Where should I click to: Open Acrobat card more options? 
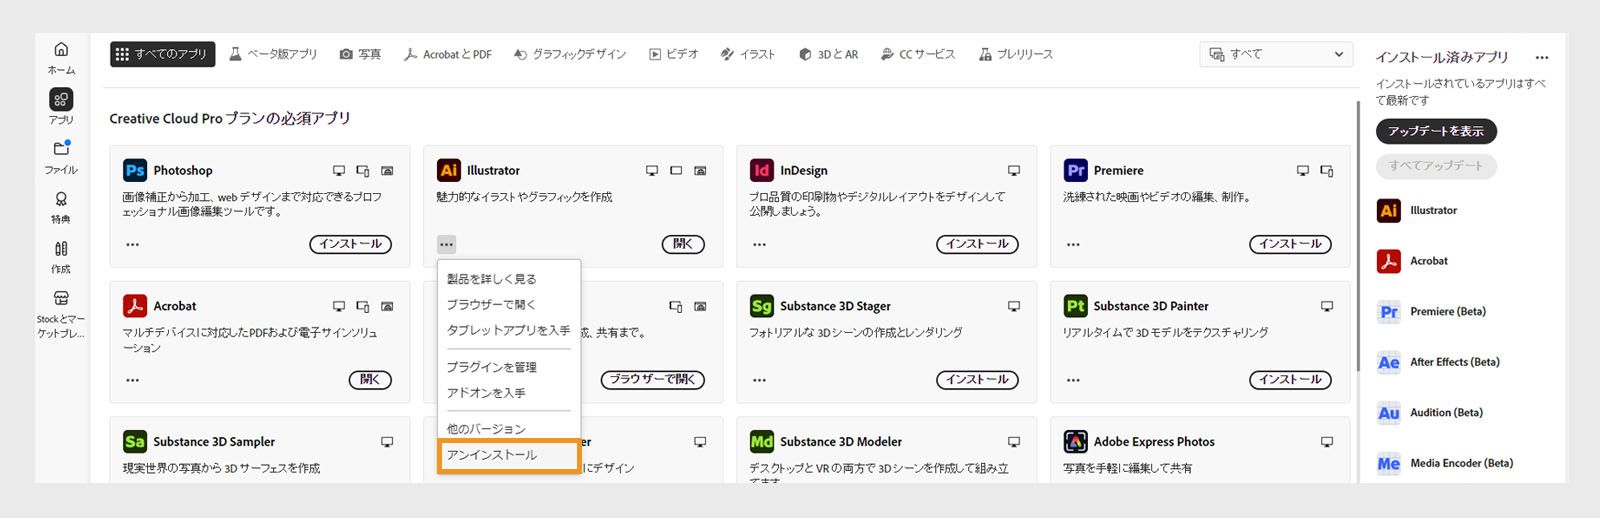(133, 380)
